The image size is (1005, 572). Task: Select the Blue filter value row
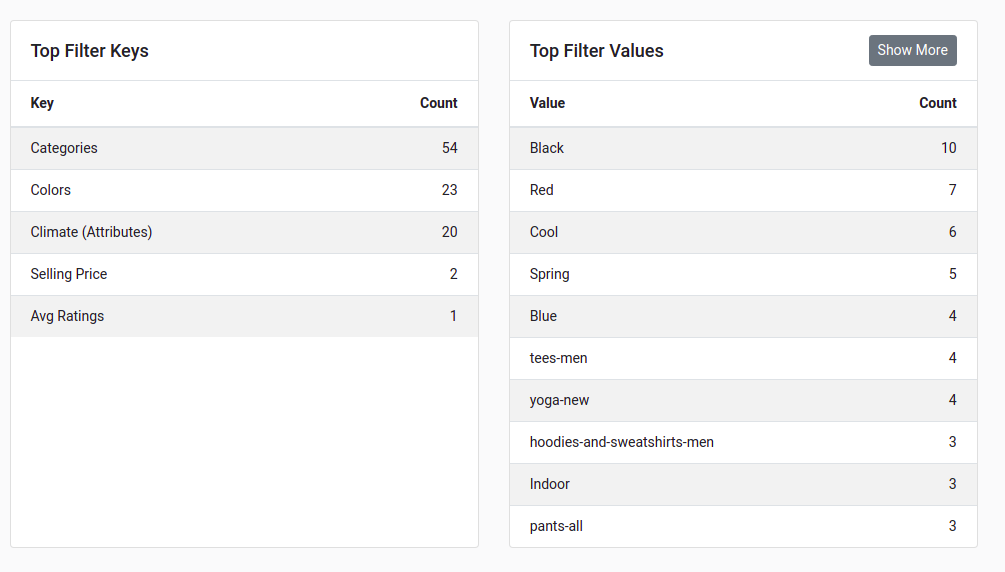743,316
